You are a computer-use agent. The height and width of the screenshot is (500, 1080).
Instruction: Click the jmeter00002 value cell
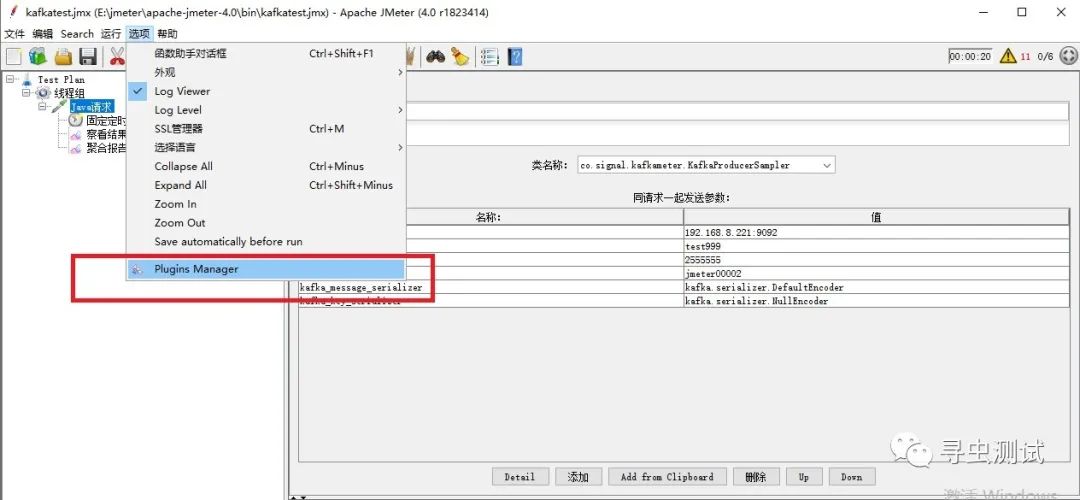click(x=876, y=273)
